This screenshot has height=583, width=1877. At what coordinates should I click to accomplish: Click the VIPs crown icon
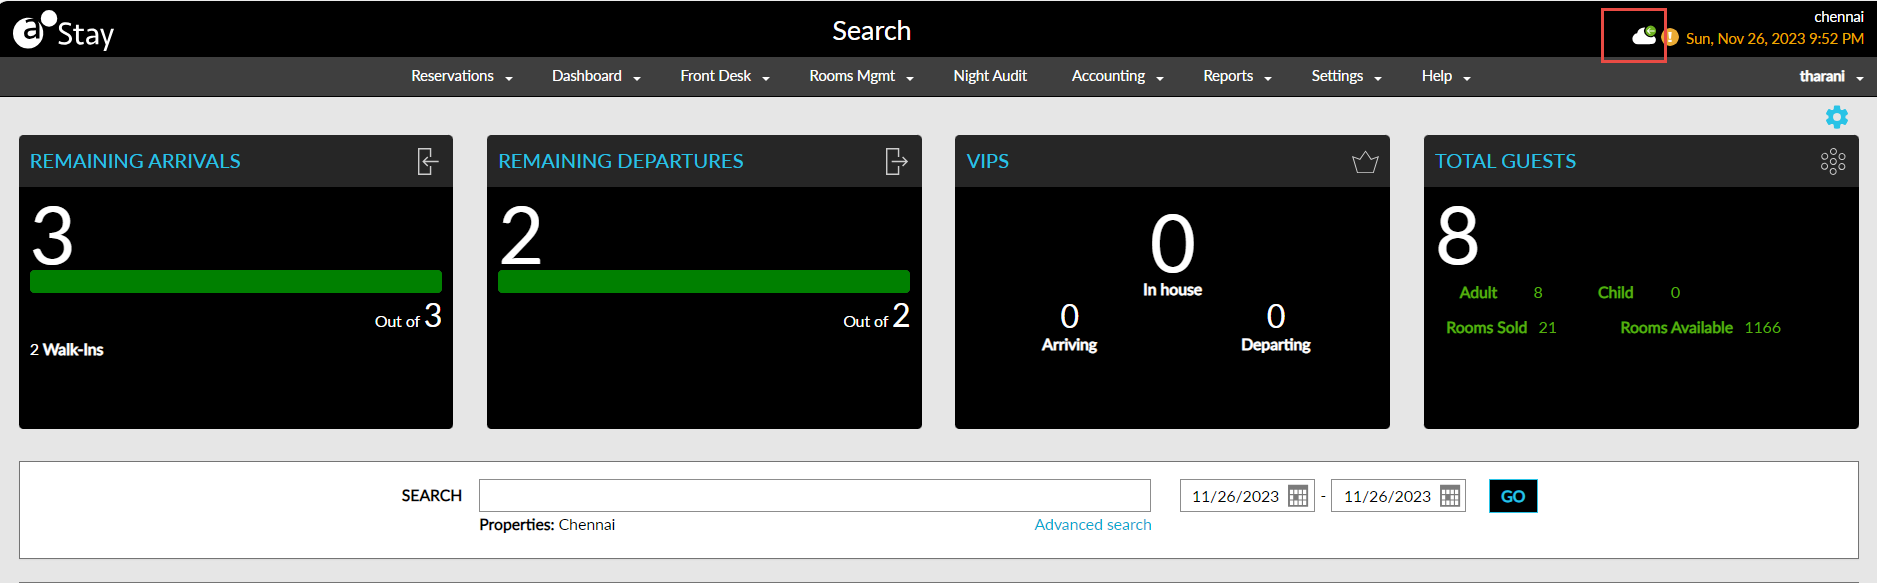pyautogui.click(x=1365, y=162)
